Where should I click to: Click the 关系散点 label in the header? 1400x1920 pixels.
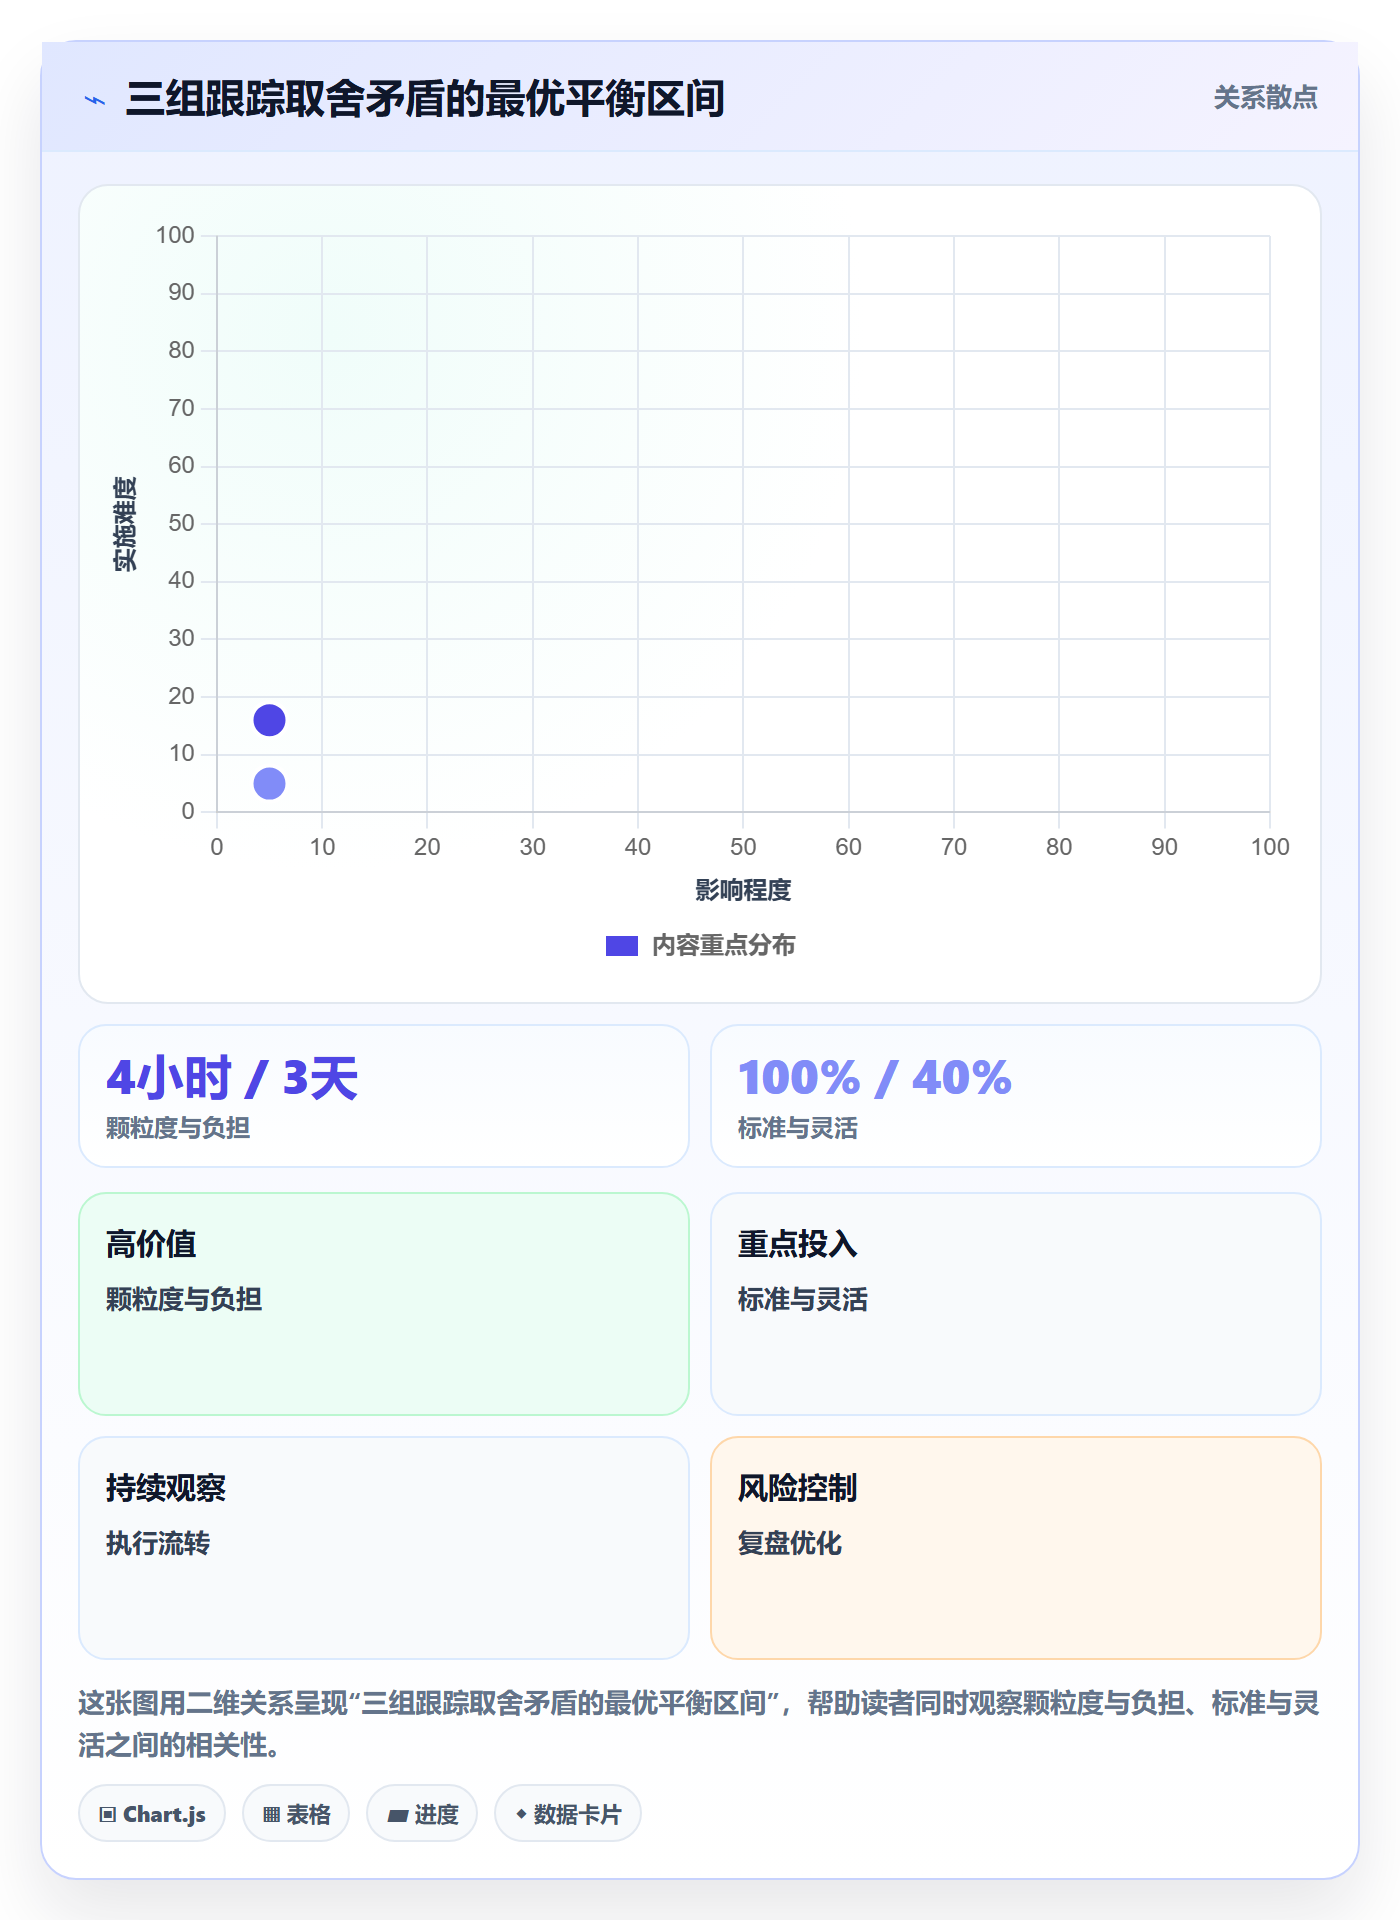[1265, 98]
